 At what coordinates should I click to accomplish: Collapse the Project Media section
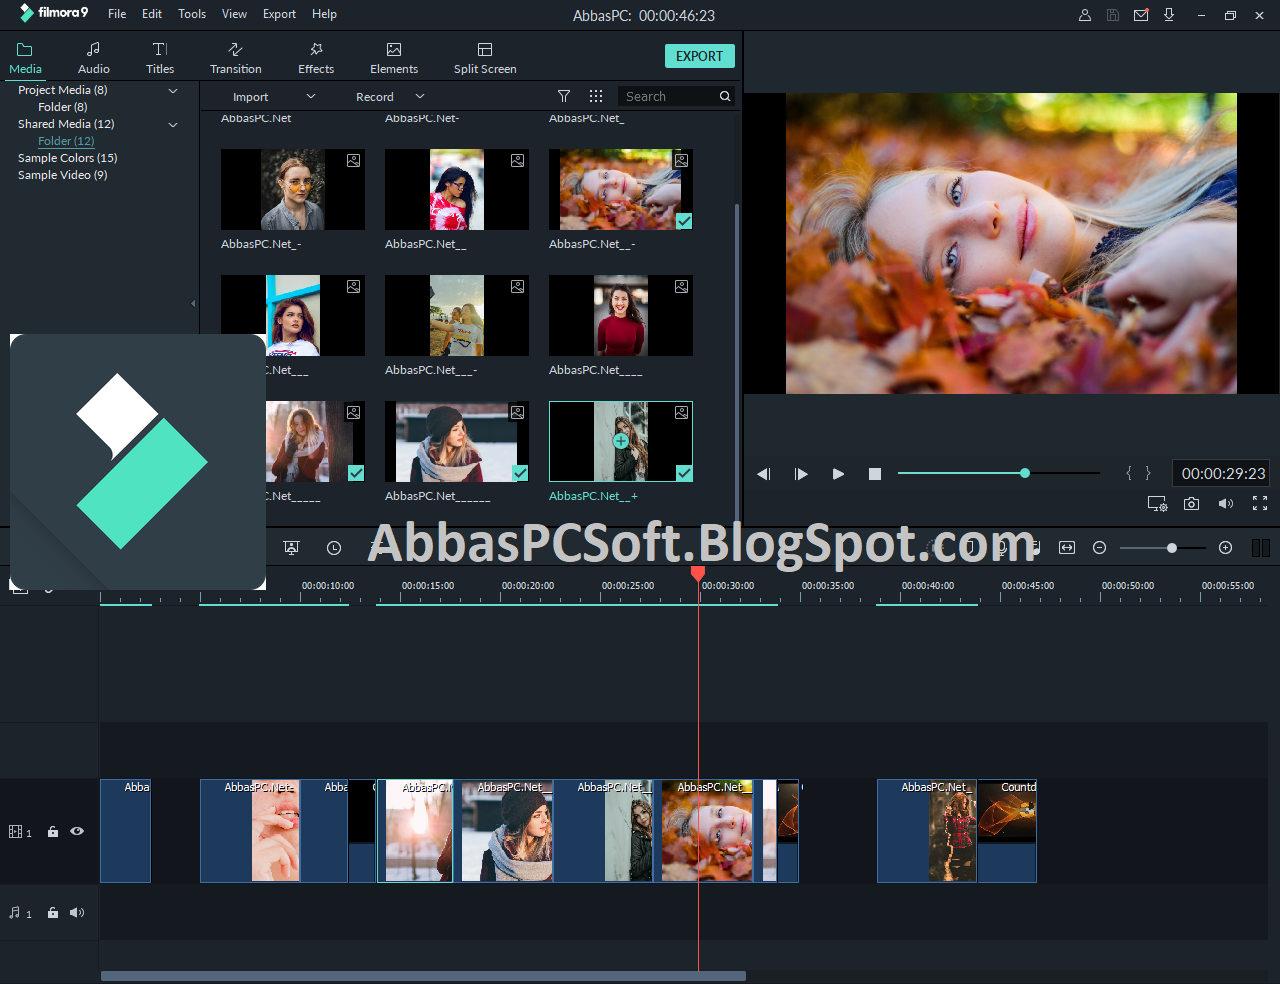tap(172, 90)
